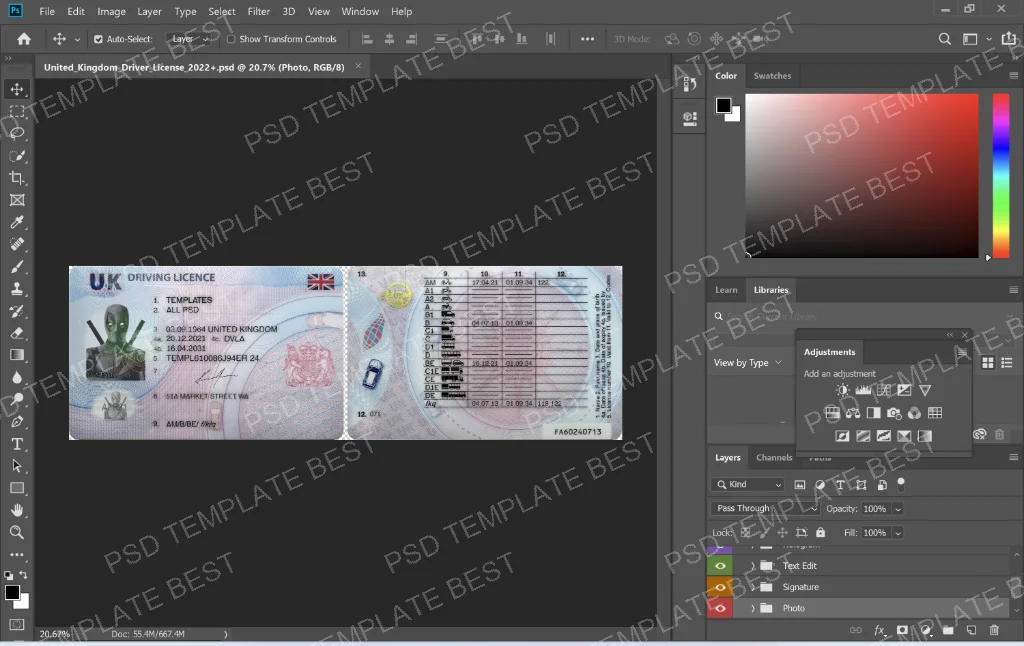The image size is (1024, 646).
Task: Click the three-dot options bar overflow button
Action: [x=587, y=39]
